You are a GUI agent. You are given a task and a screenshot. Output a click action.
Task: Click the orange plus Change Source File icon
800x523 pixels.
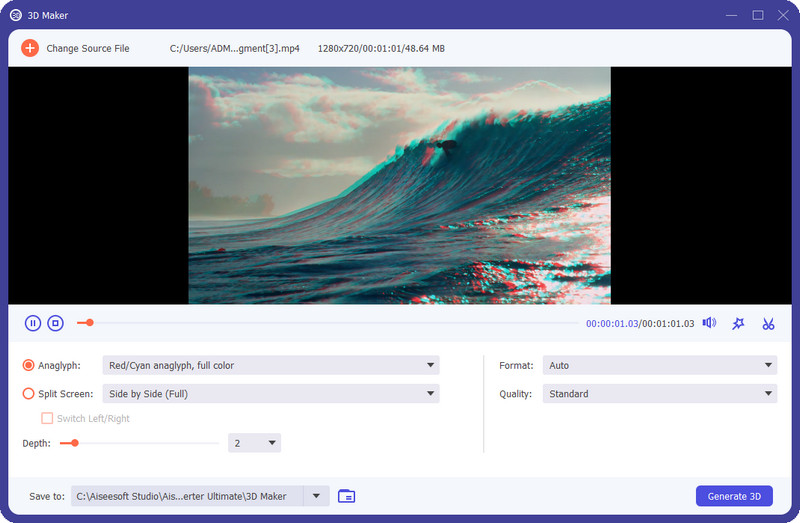coord(30,48)
